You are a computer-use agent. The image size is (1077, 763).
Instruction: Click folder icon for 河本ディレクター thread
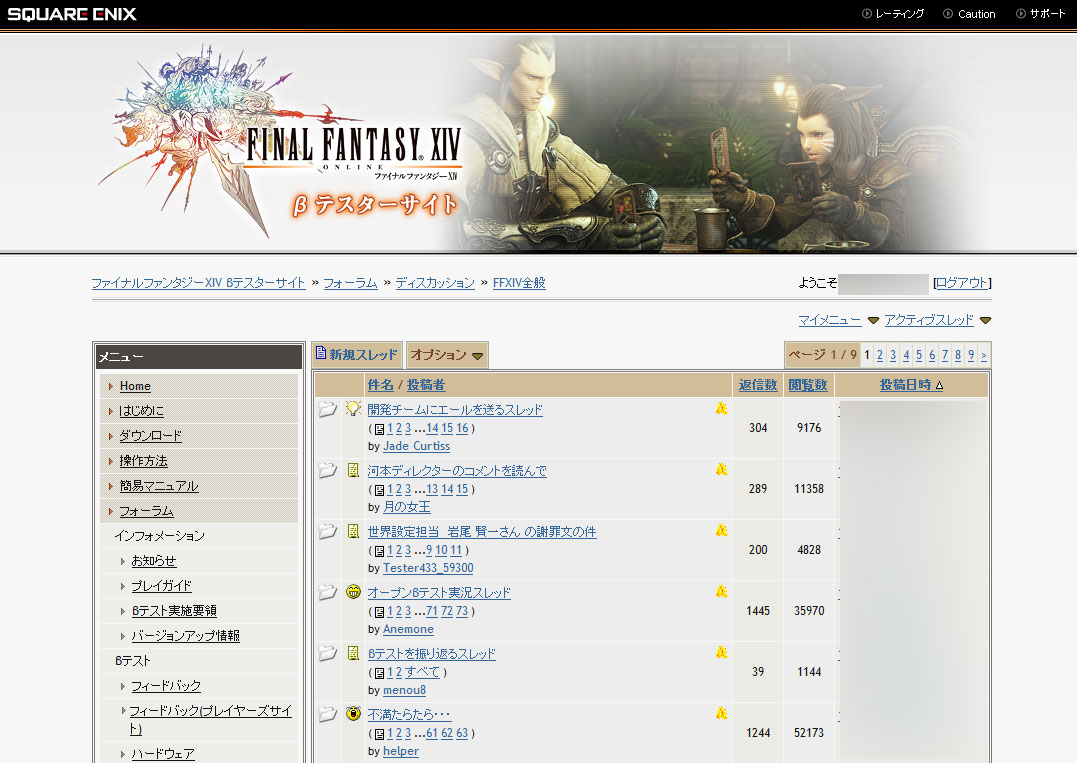(x=328, y=470)
